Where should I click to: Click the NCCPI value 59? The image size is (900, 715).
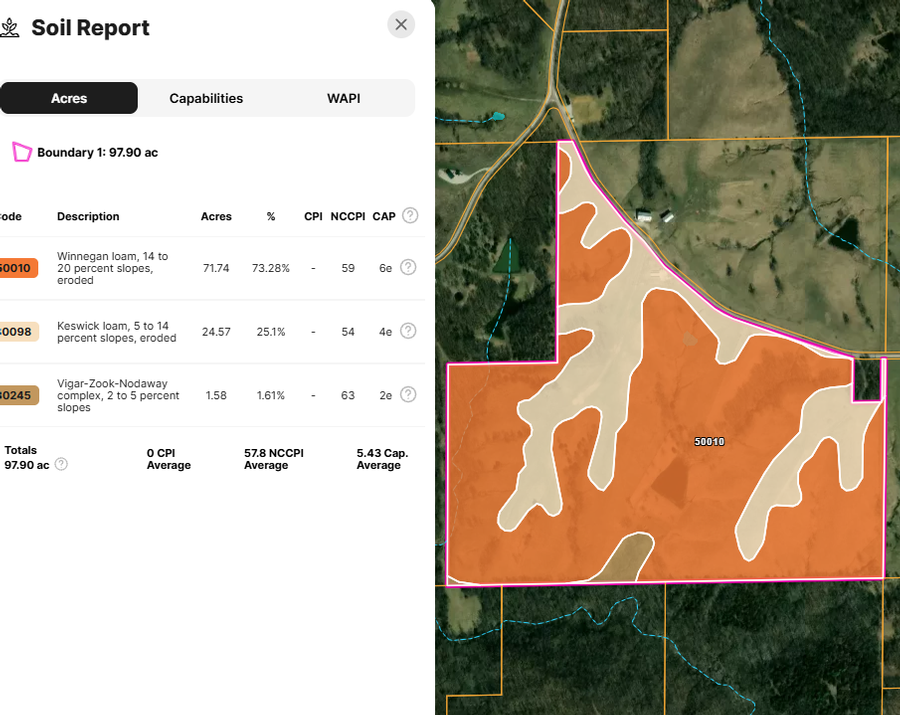pyautogui.click(x=348, y=268)
